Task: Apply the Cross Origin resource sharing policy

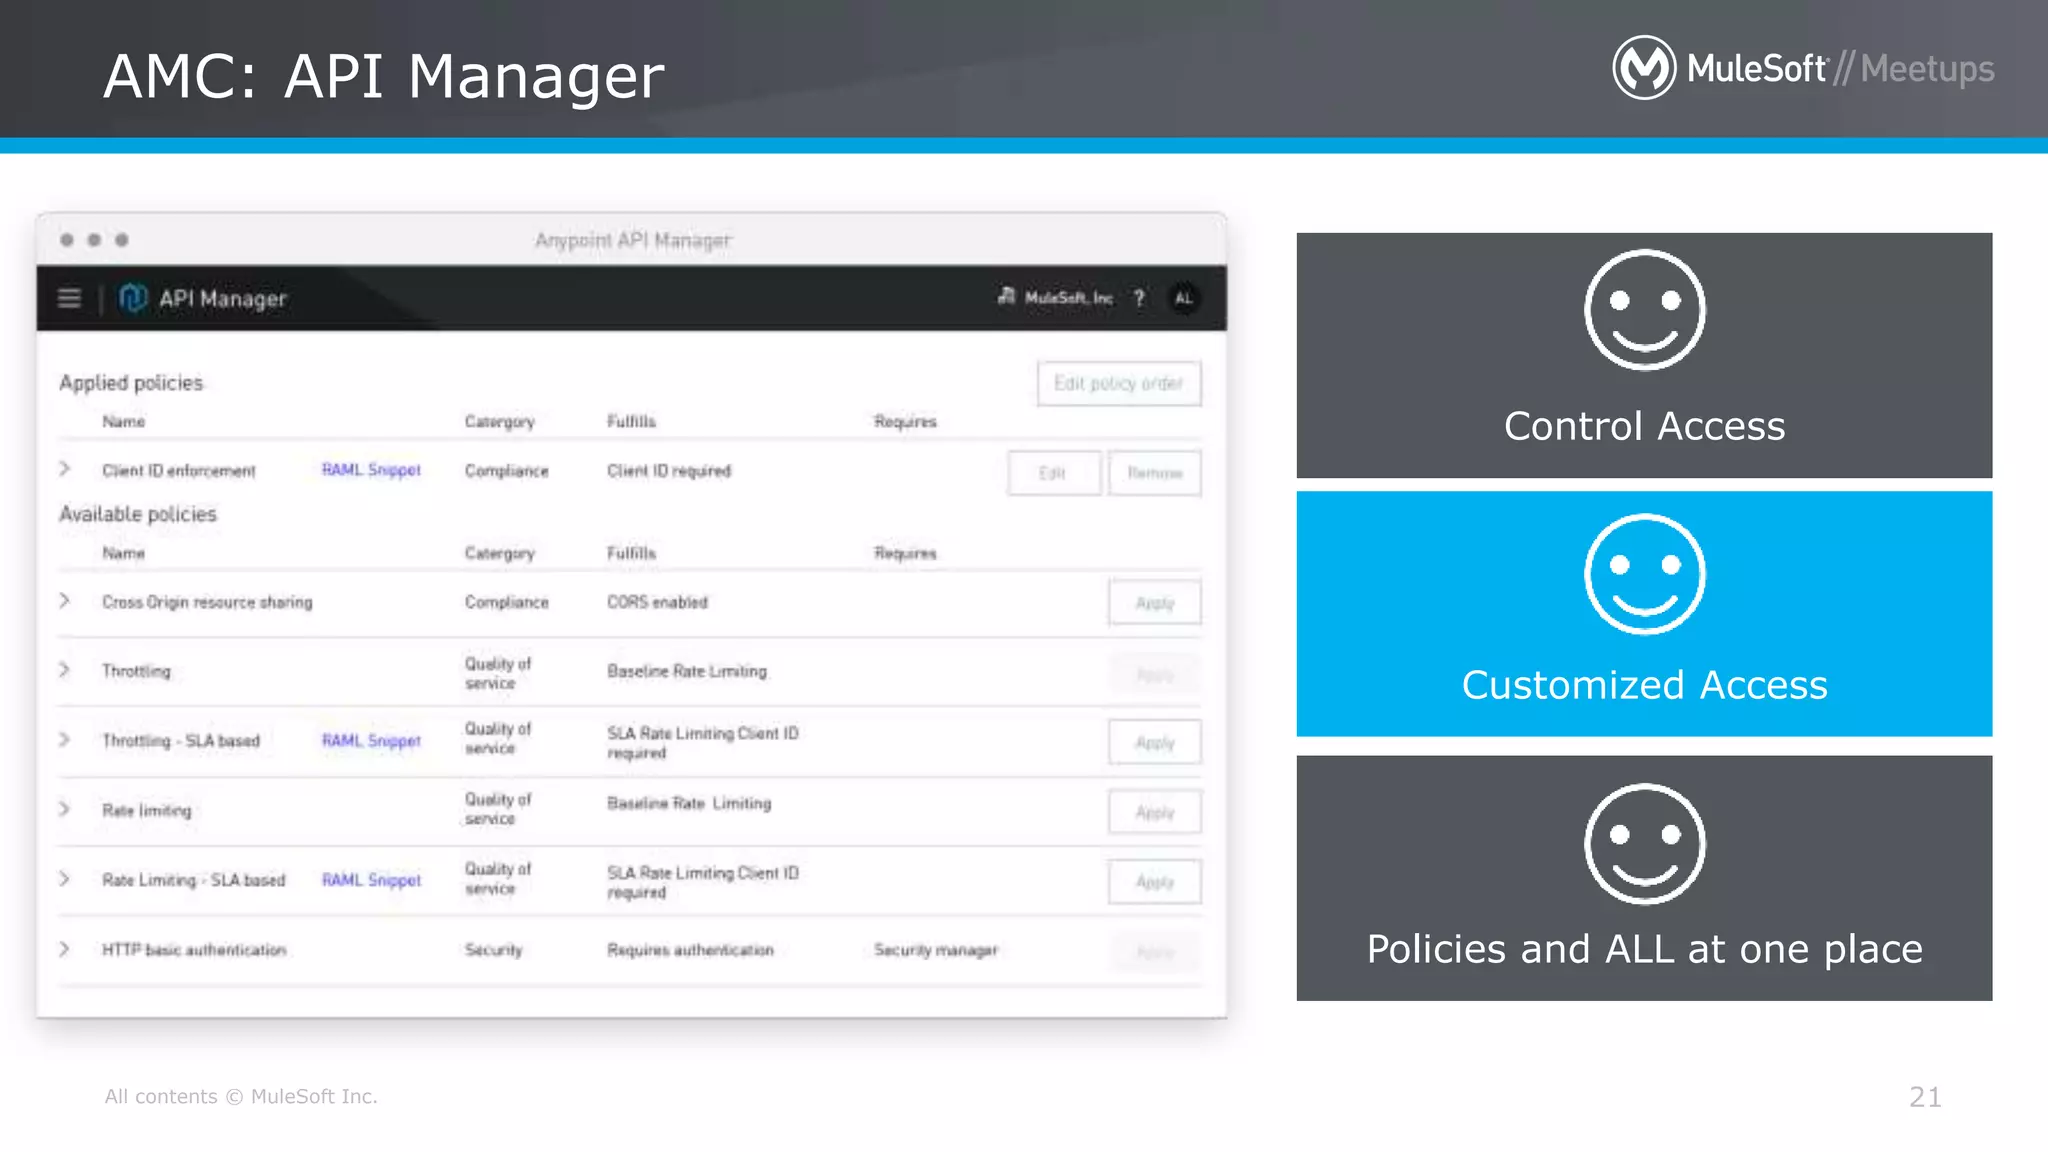Action: [1154, 603]
